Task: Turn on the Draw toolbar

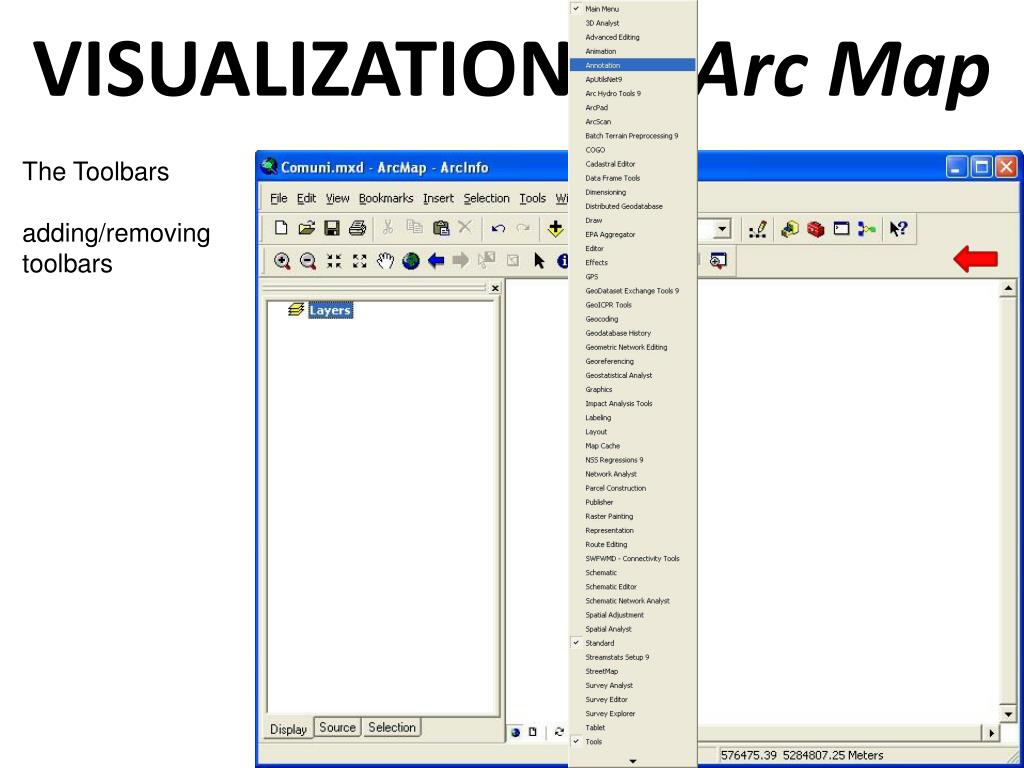Action: (632, 220)
